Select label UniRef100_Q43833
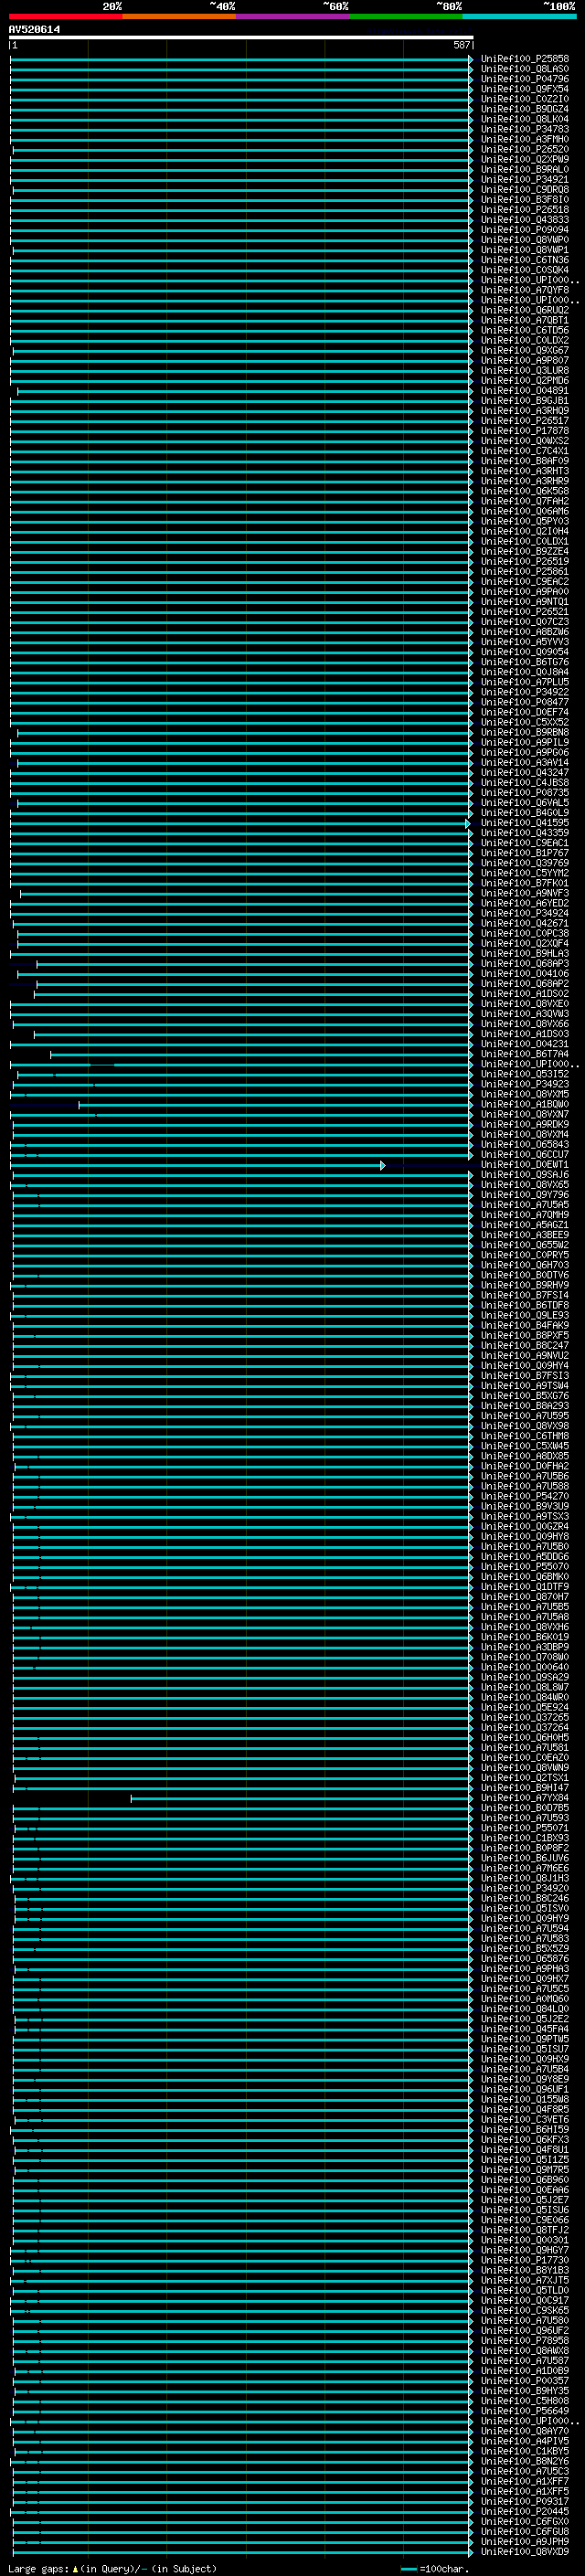The width and height of the screenshot is (585, 2576). tap(525, 219)
